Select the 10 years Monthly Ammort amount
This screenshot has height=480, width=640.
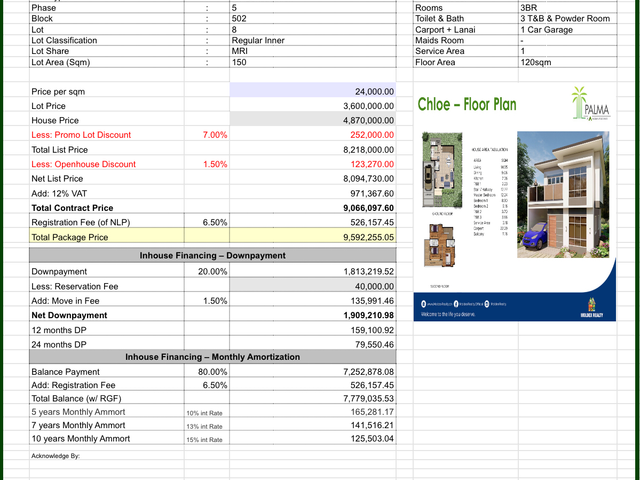(x=313, y=438)
